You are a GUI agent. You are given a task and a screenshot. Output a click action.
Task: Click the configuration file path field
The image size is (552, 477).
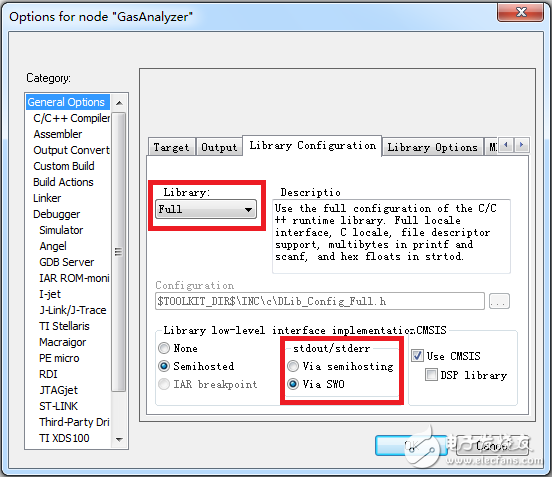click(320, 301)
